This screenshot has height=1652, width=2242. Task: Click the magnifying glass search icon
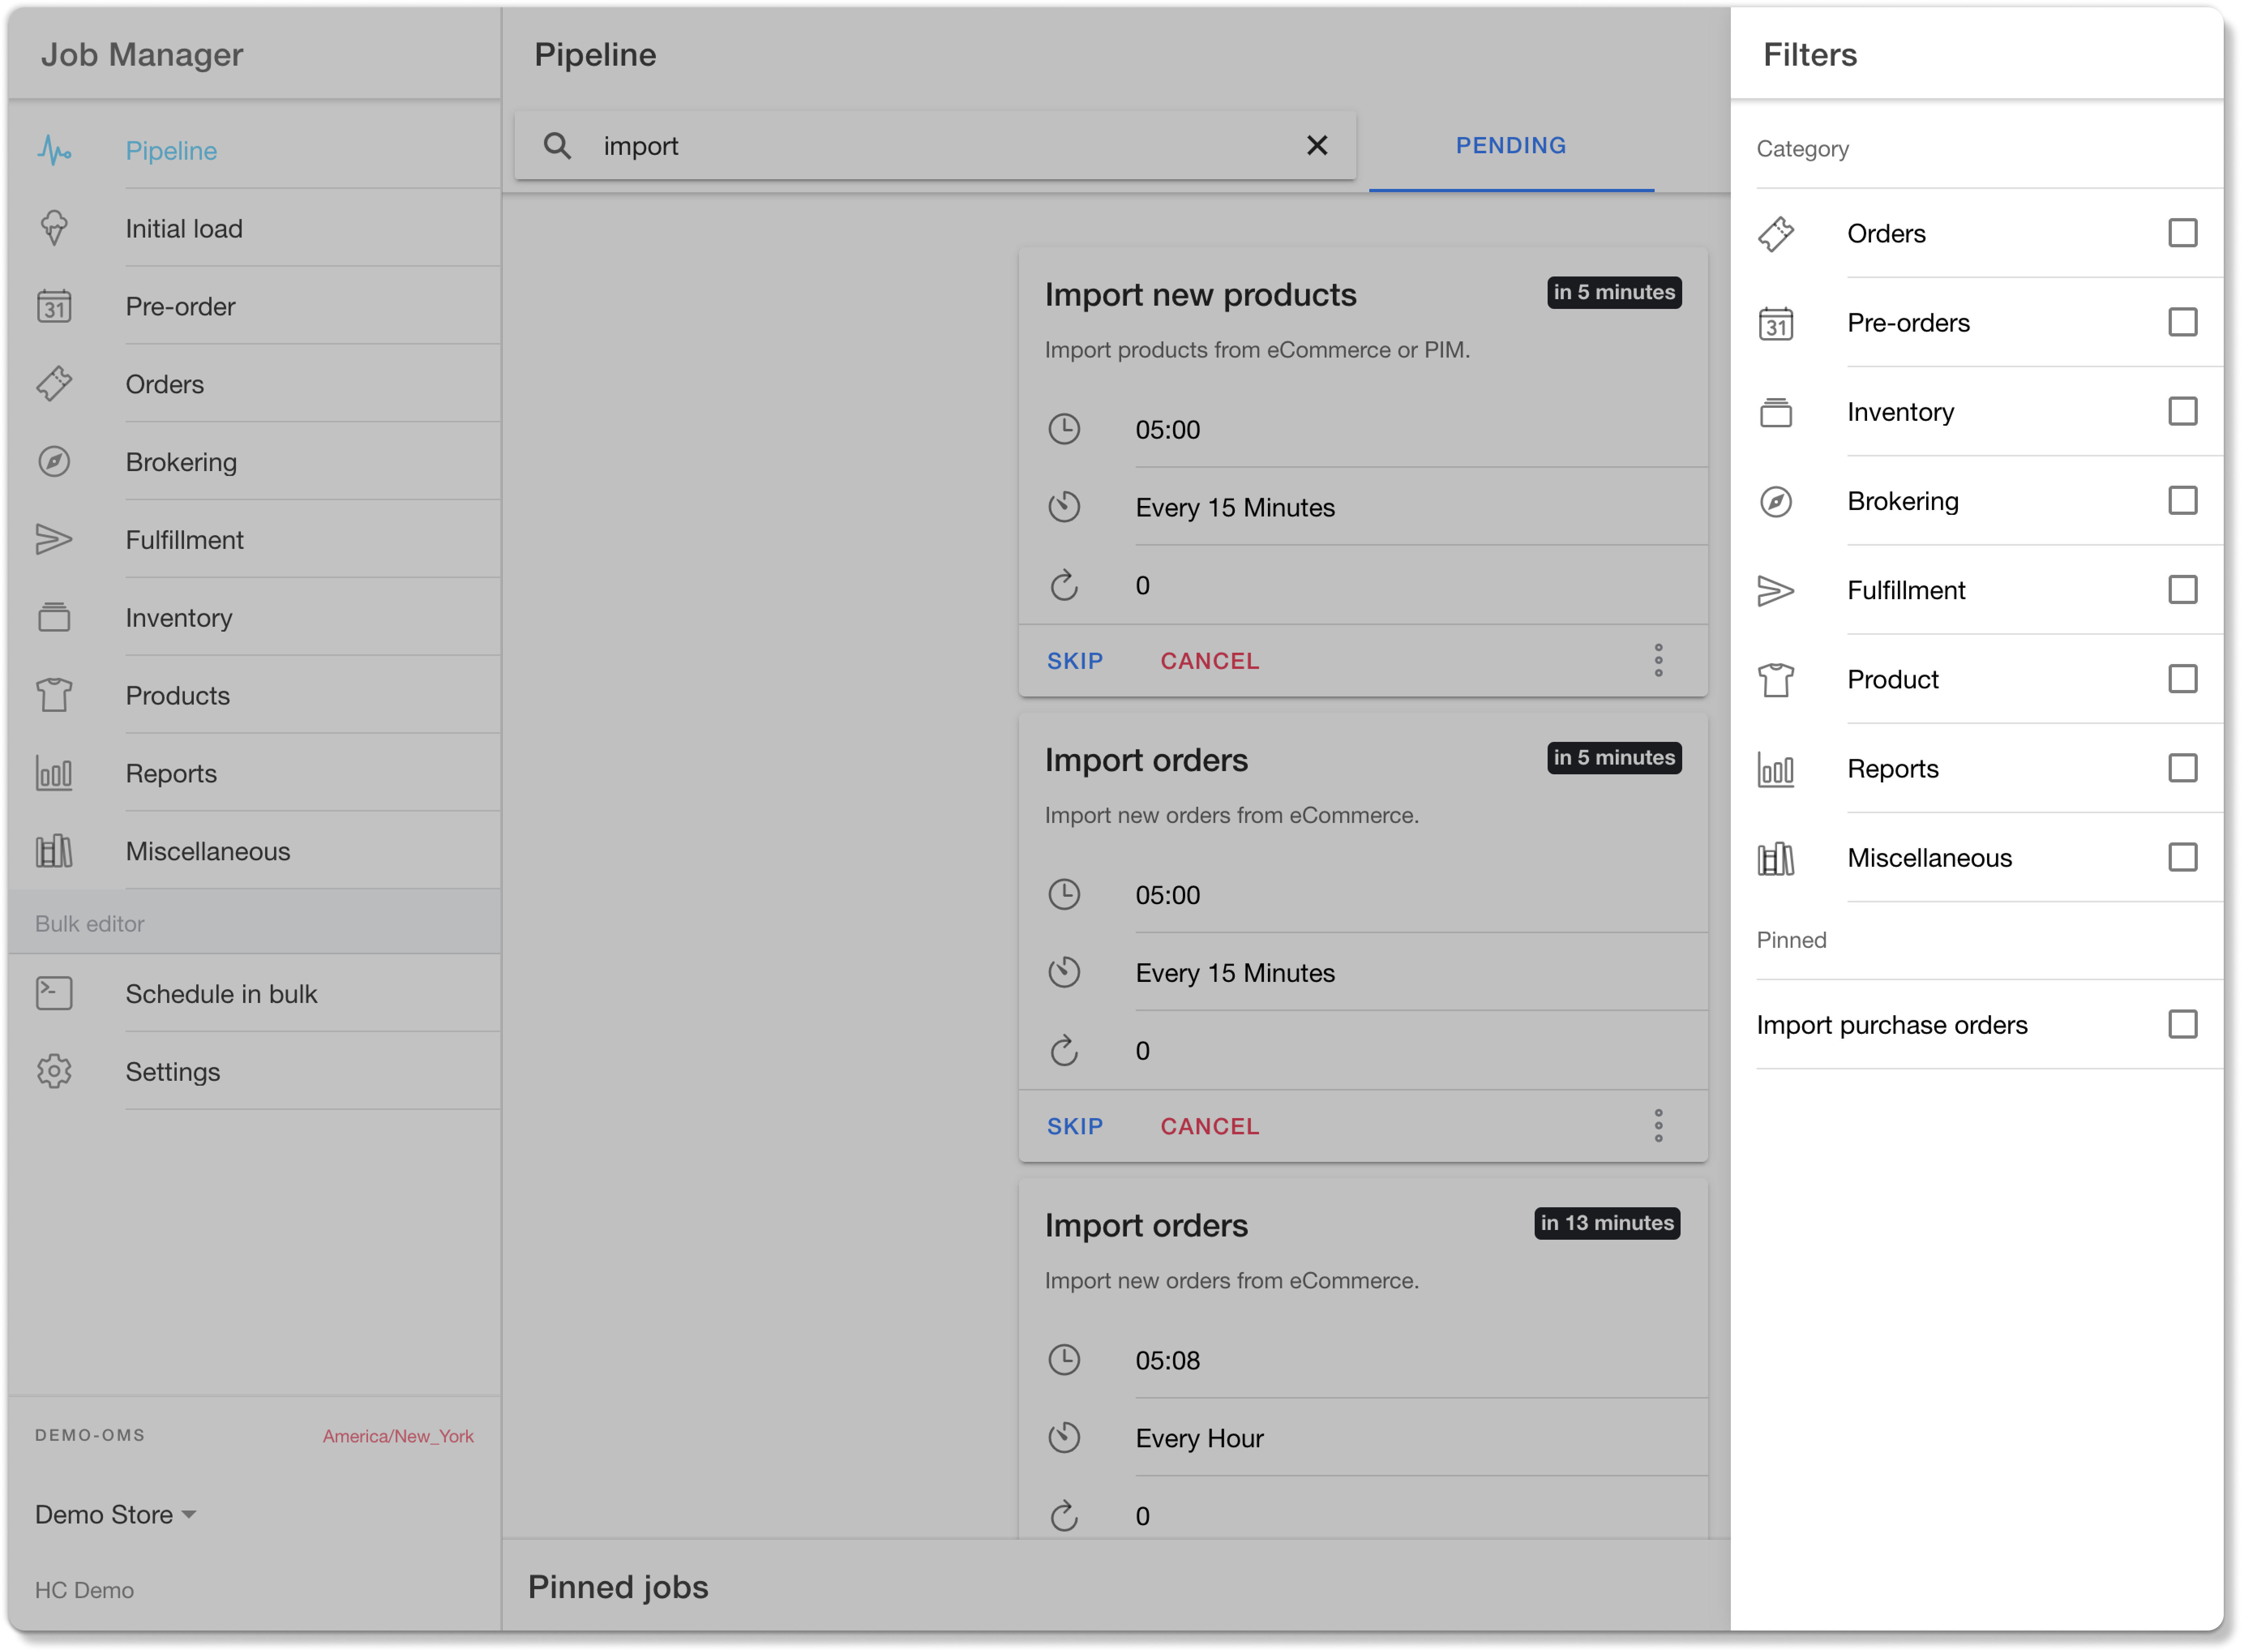coord(557,146)
